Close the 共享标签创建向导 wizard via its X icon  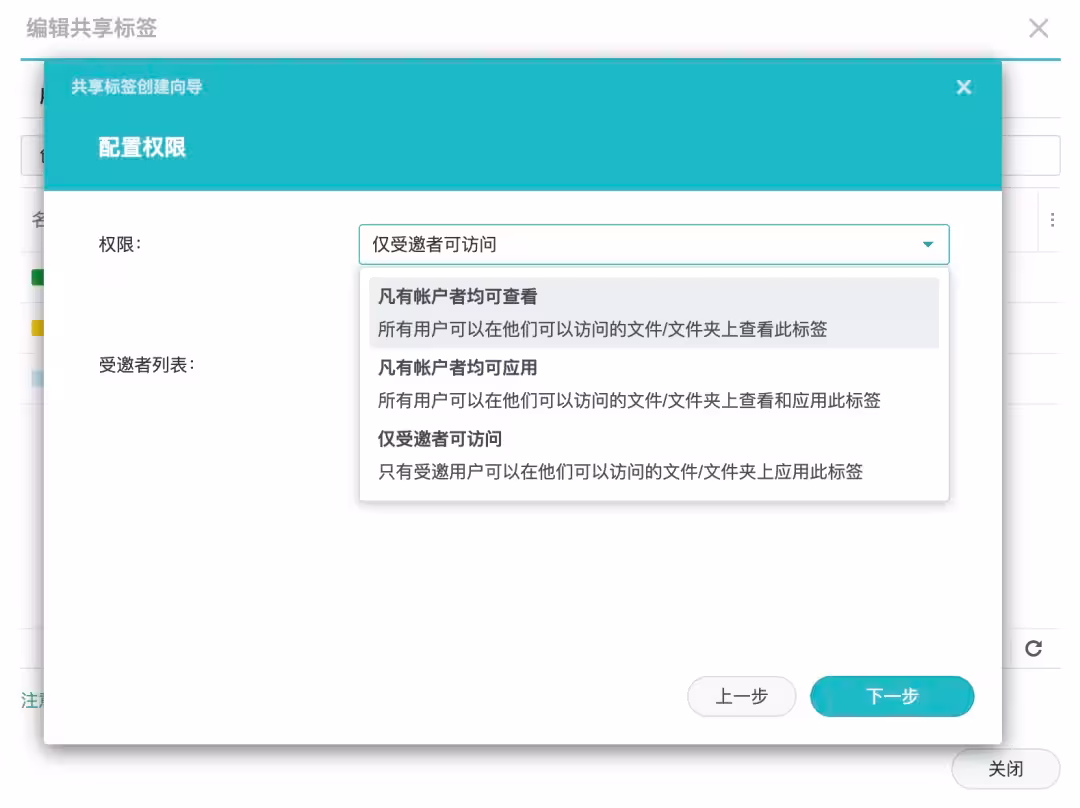963,87
